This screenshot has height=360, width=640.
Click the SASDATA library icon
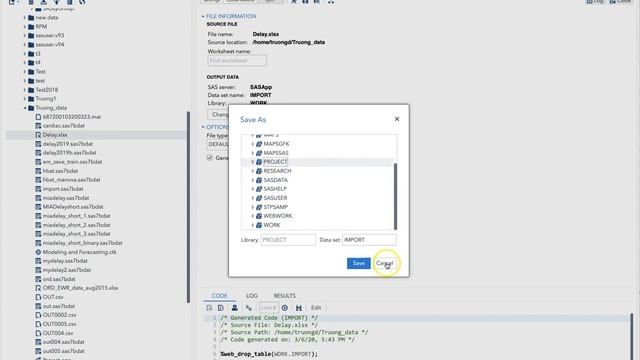click(x=259, y=180)
